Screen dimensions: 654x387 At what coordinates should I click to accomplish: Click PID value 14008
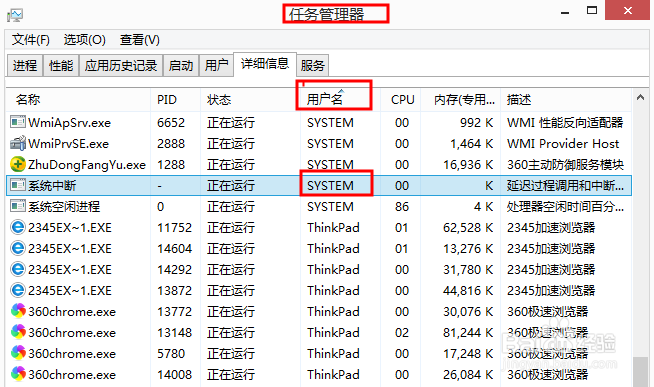pyautogui.click(x=174, y=374)
